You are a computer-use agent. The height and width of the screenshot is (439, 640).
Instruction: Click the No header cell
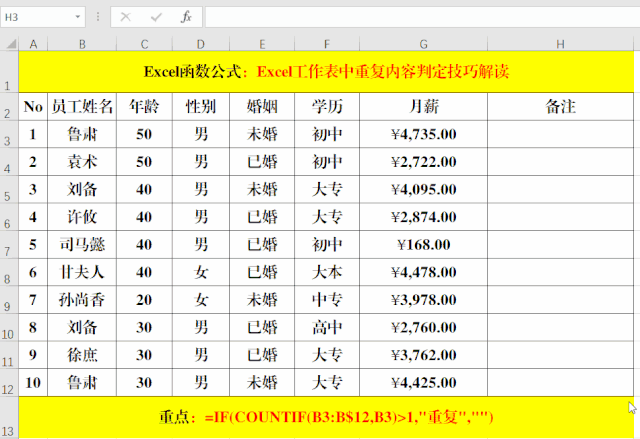pyautogui.click(x=33, y=106)
